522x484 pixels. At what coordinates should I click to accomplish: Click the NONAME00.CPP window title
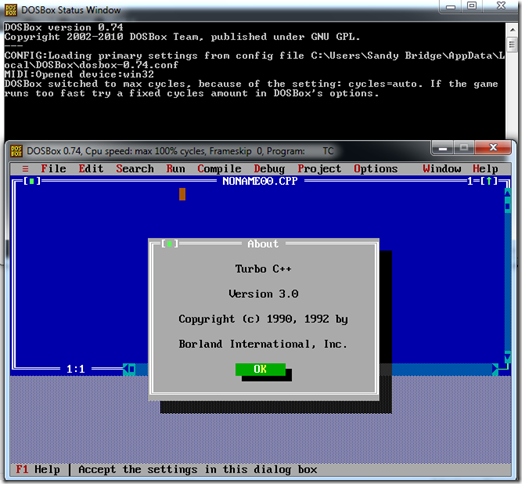tap(260, 181)
